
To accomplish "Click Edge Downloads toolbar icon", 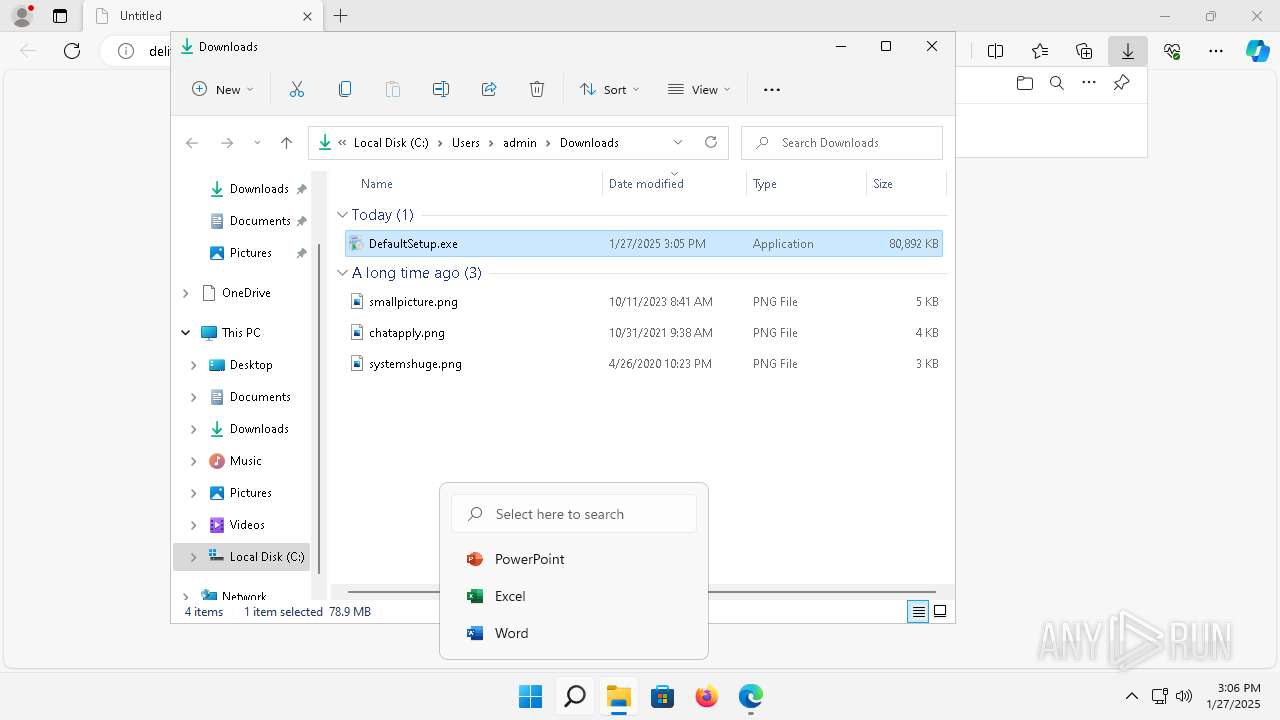I will (1128, 51).
